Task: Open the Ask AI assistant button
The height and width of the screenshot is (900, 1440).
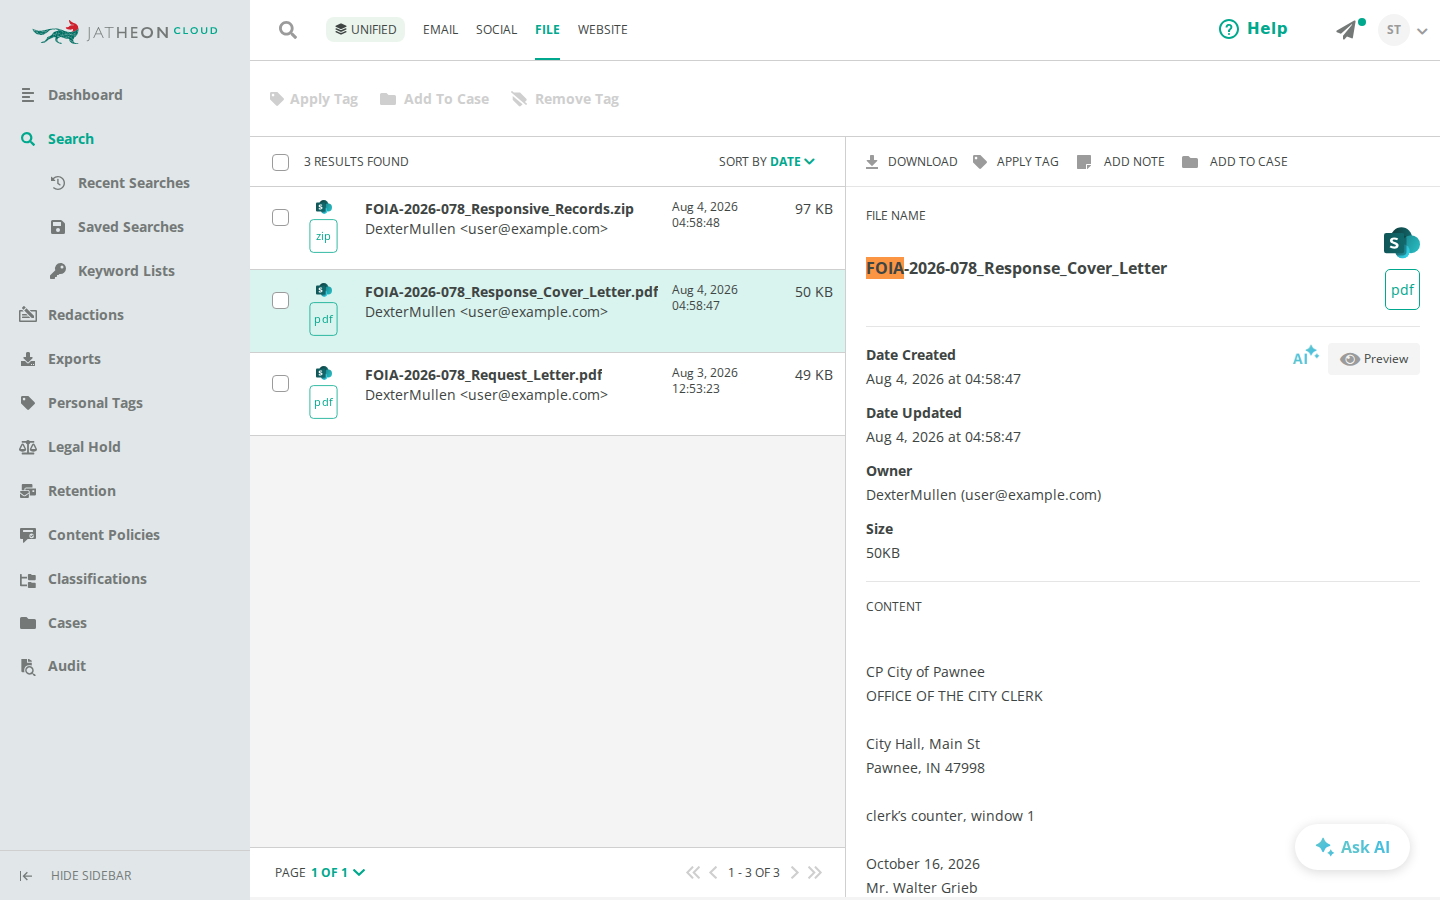Action: point(1352,847)
